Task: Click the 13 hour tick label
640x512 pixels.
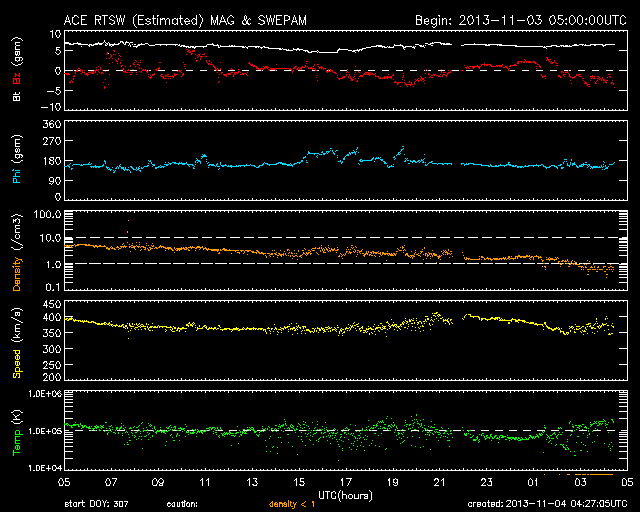Action: 252,482
